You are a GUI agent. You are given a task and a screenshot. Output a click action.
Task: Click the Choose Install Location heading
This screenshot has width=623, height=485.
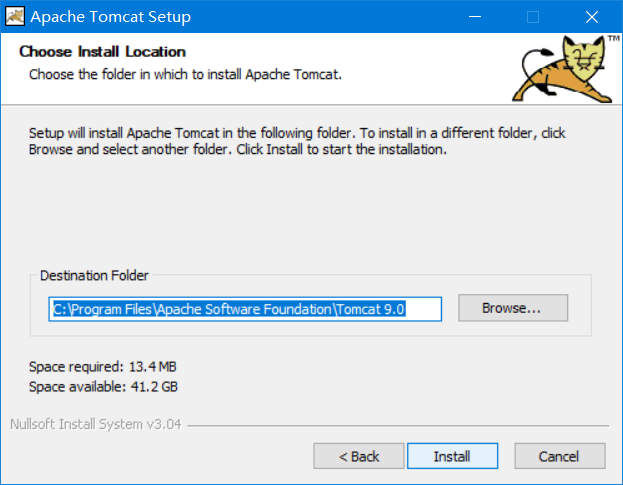click(x=103, y=52)
